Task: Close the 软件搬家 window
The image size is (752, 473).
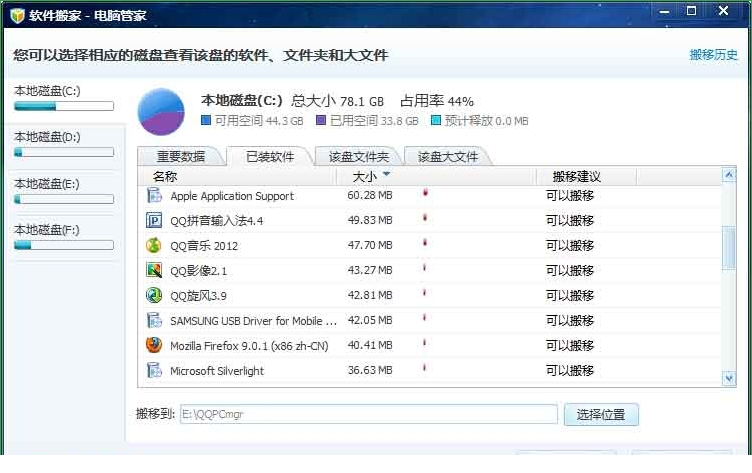Action: tap(723, 11)
